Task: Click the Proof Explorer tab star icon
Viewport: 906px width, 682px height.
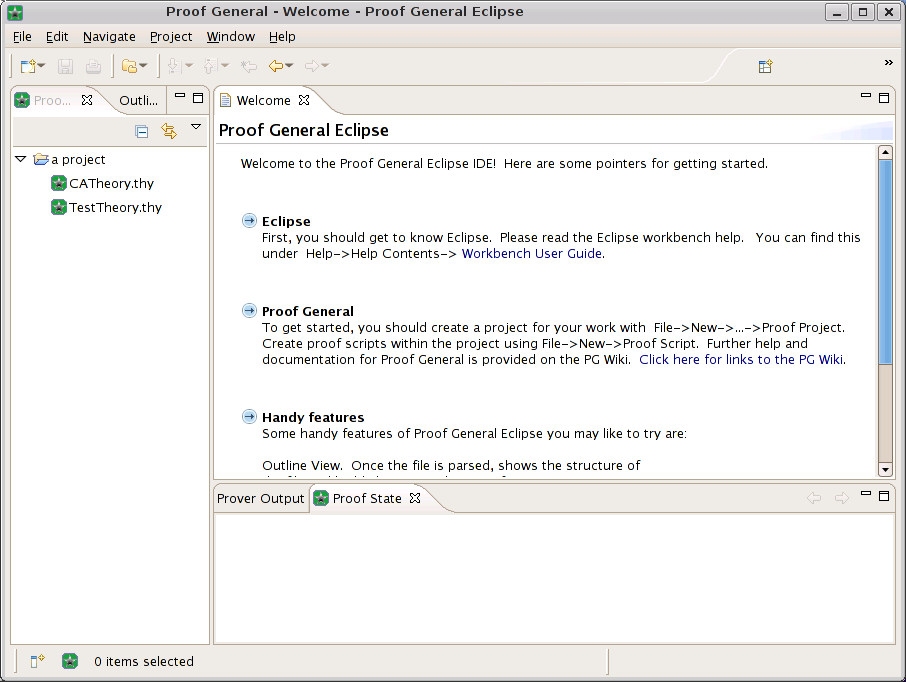Action: click(x=22, y=100)
